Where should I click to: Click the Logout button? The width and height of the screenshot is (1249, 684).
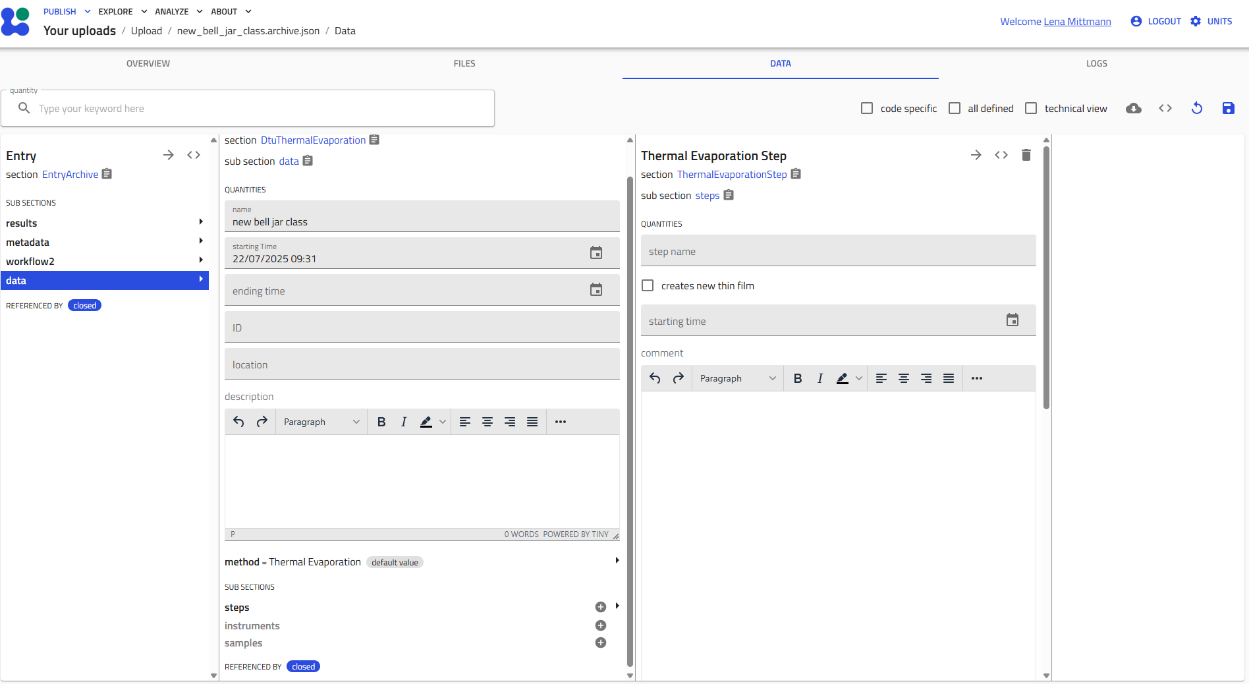[1156, 21]
